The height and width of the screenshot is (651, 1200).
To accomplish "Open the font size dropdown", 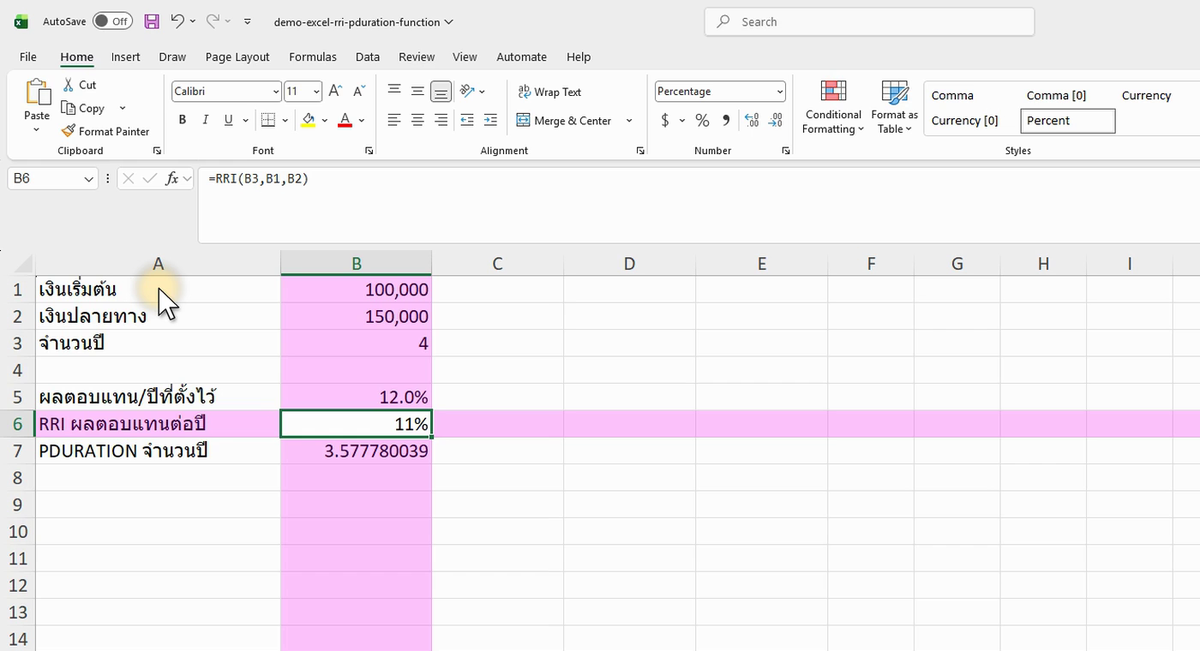I will pos(316,91).
